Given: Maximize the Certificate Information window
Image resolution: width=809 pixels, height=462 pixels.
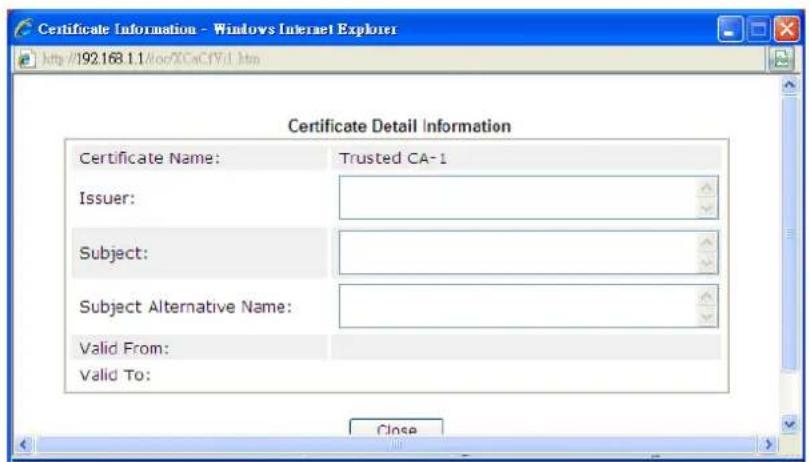Looking at the screenshot, I should [758, 29].
